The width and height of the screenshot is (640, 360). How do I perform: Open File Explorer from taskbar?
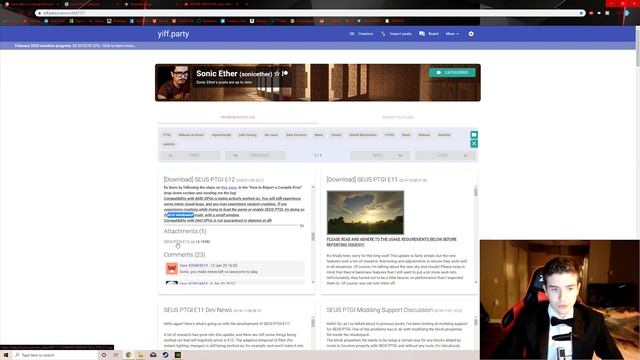(141, 355)
